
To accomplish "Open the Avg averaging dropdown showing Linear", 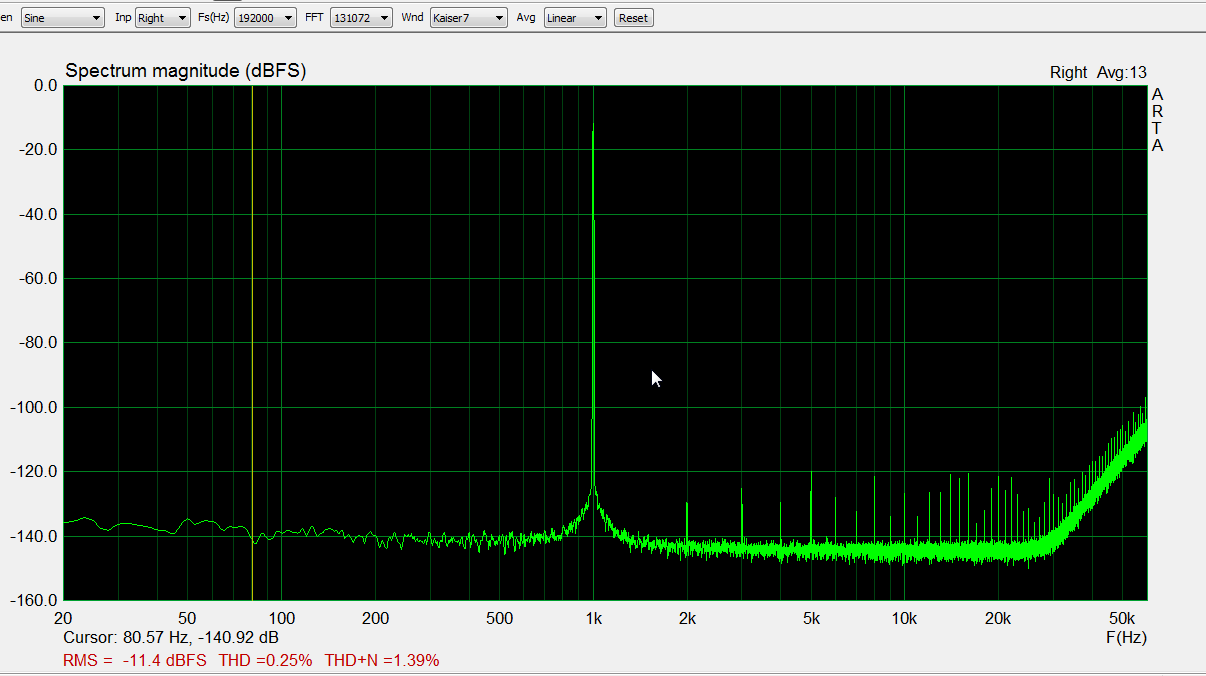I will click(x=575, y=18).
